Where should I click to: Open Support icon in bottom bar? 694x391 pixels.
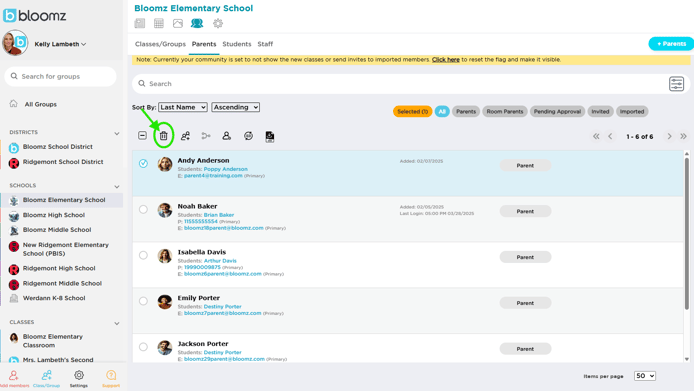[111, 378]
